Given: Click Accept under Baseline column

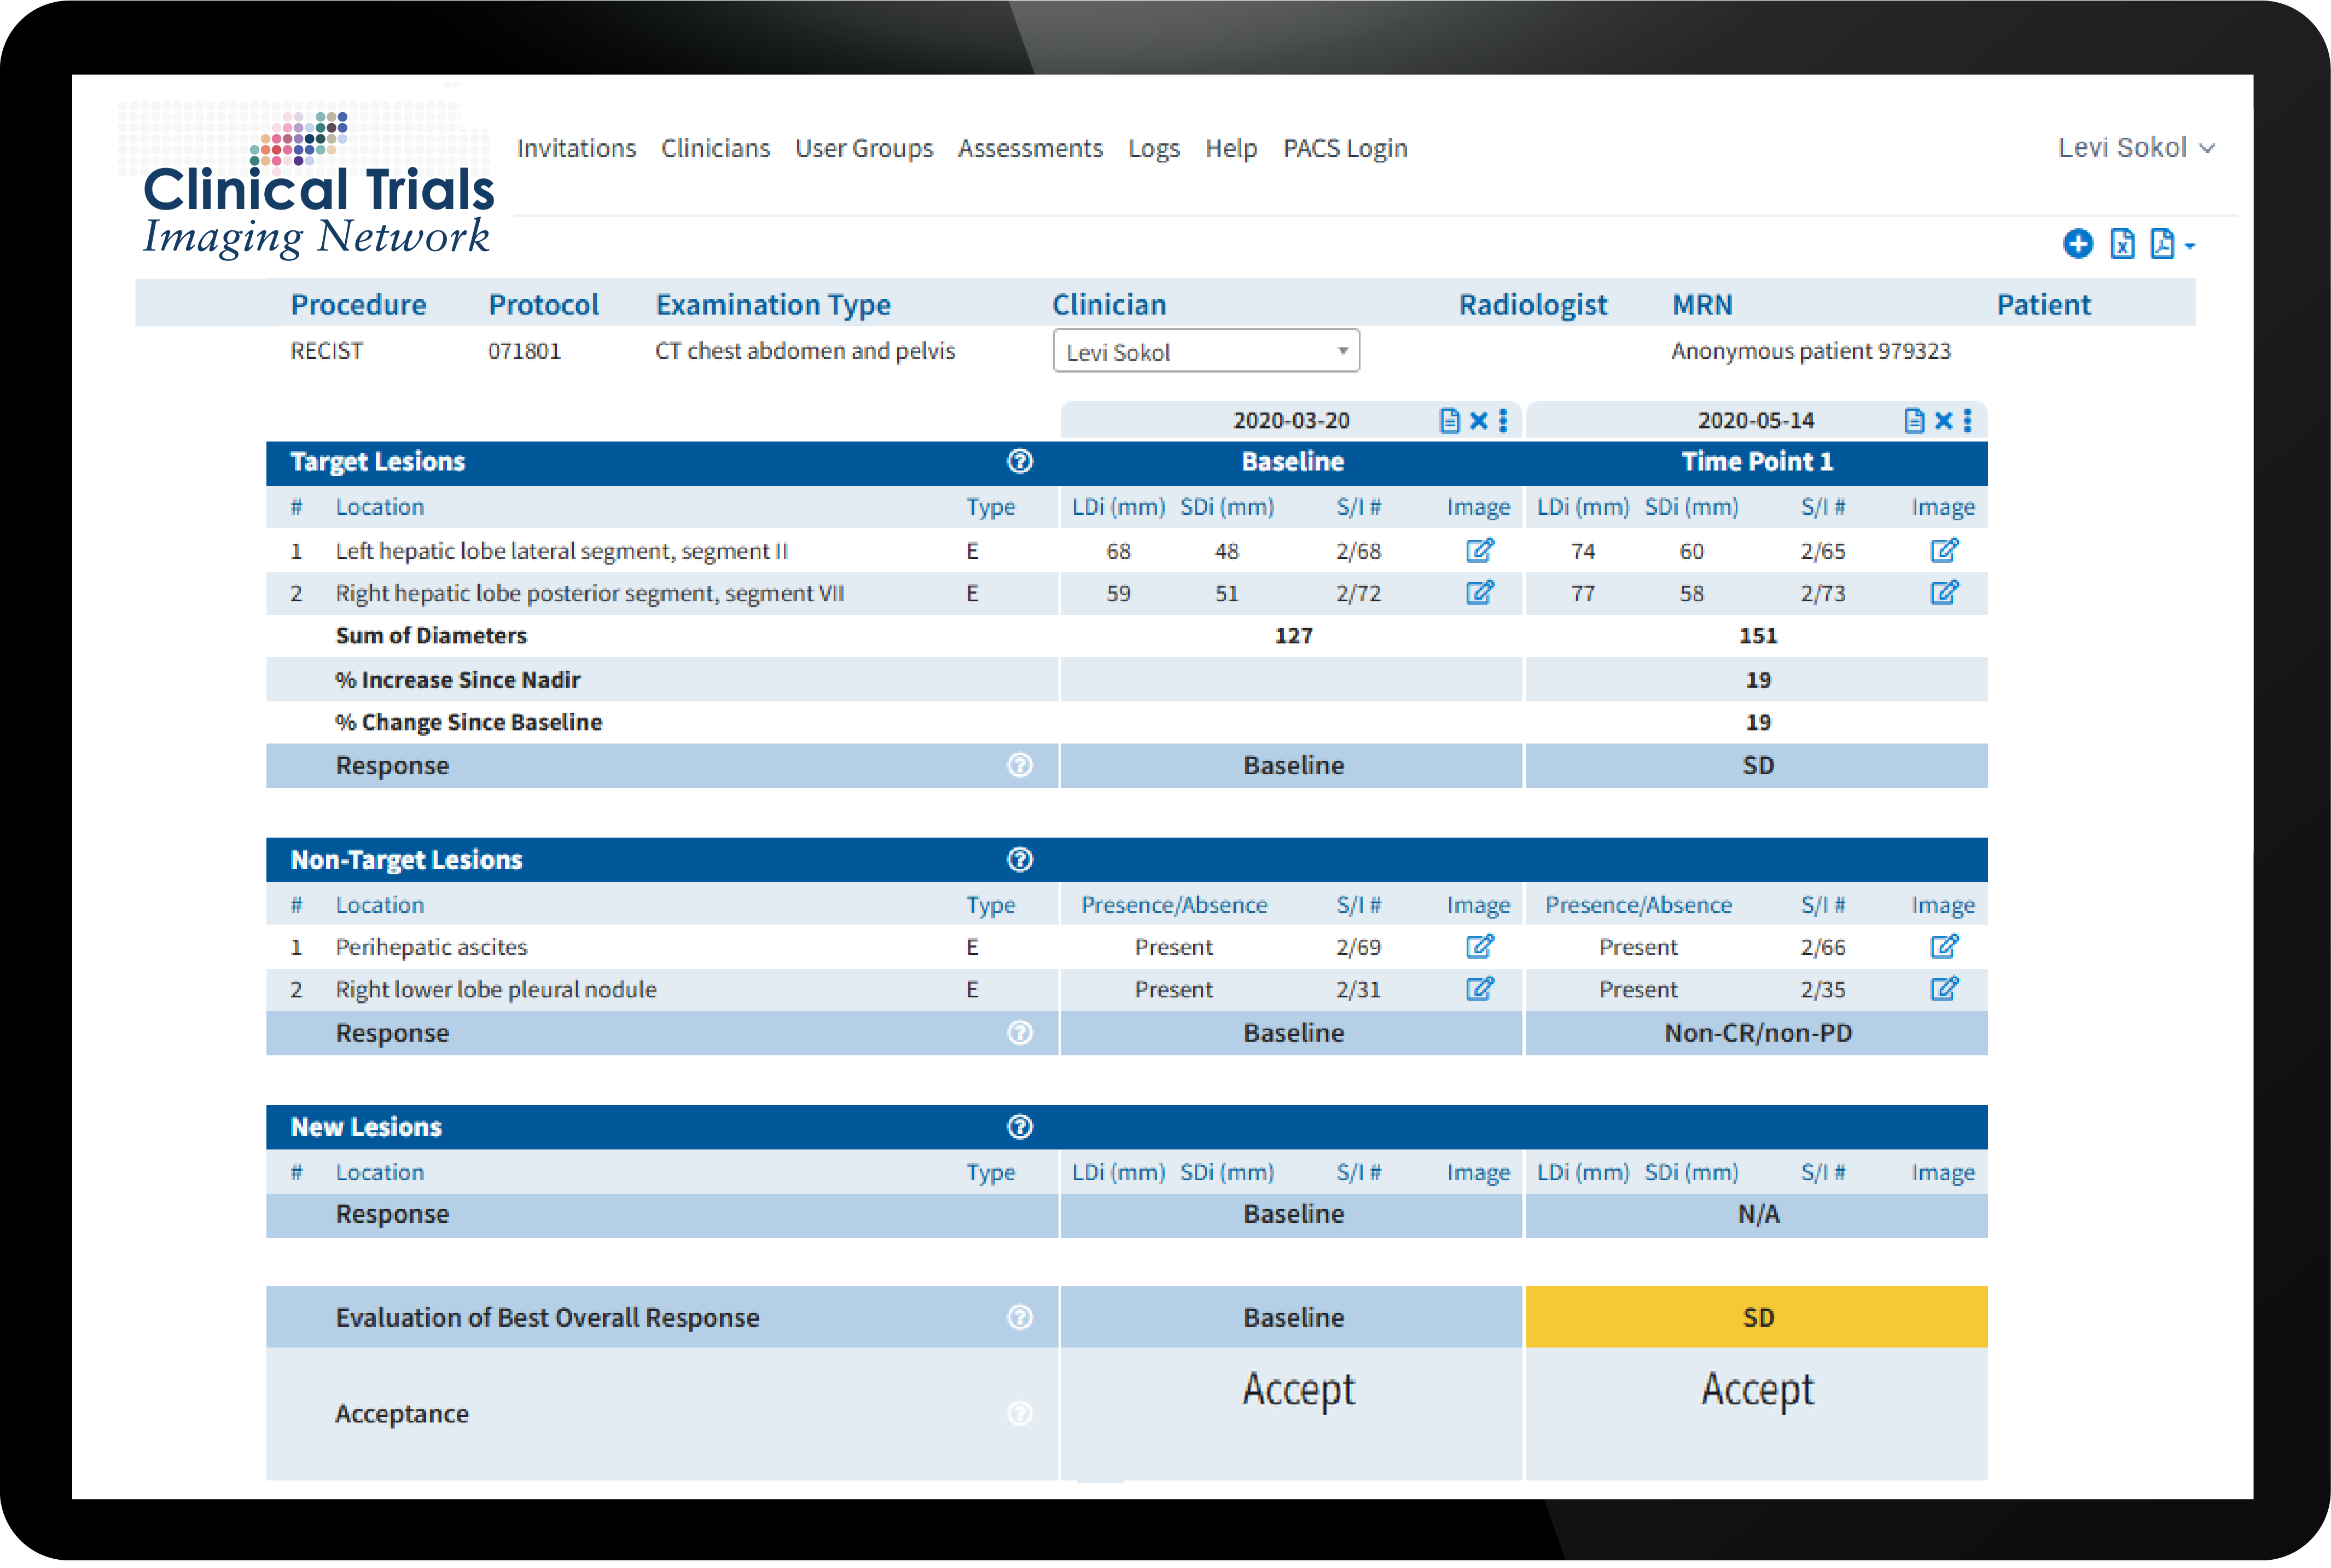Looking at the screenshot, I should 1298,1390.
